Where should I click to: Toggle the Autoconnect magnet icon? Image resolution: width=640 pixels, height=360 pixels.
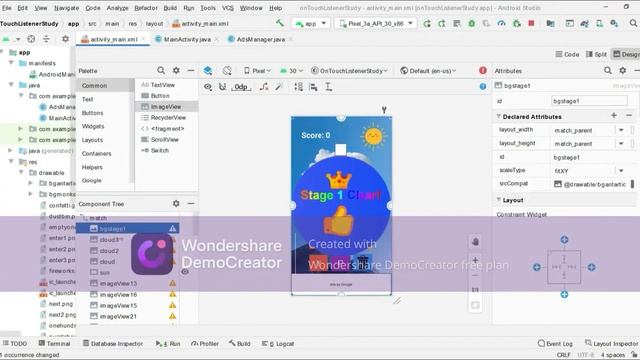(x=222, y=87)
